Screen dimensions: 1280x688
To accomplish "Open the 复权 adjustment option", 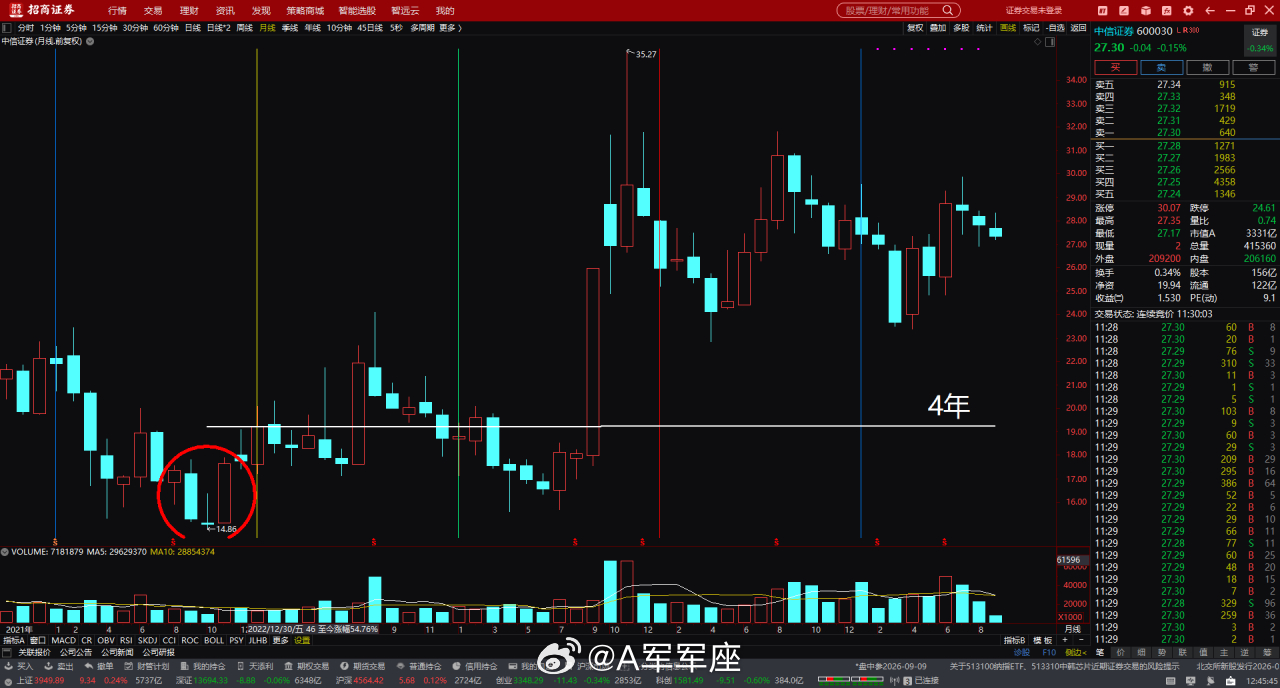I will 915,28.
